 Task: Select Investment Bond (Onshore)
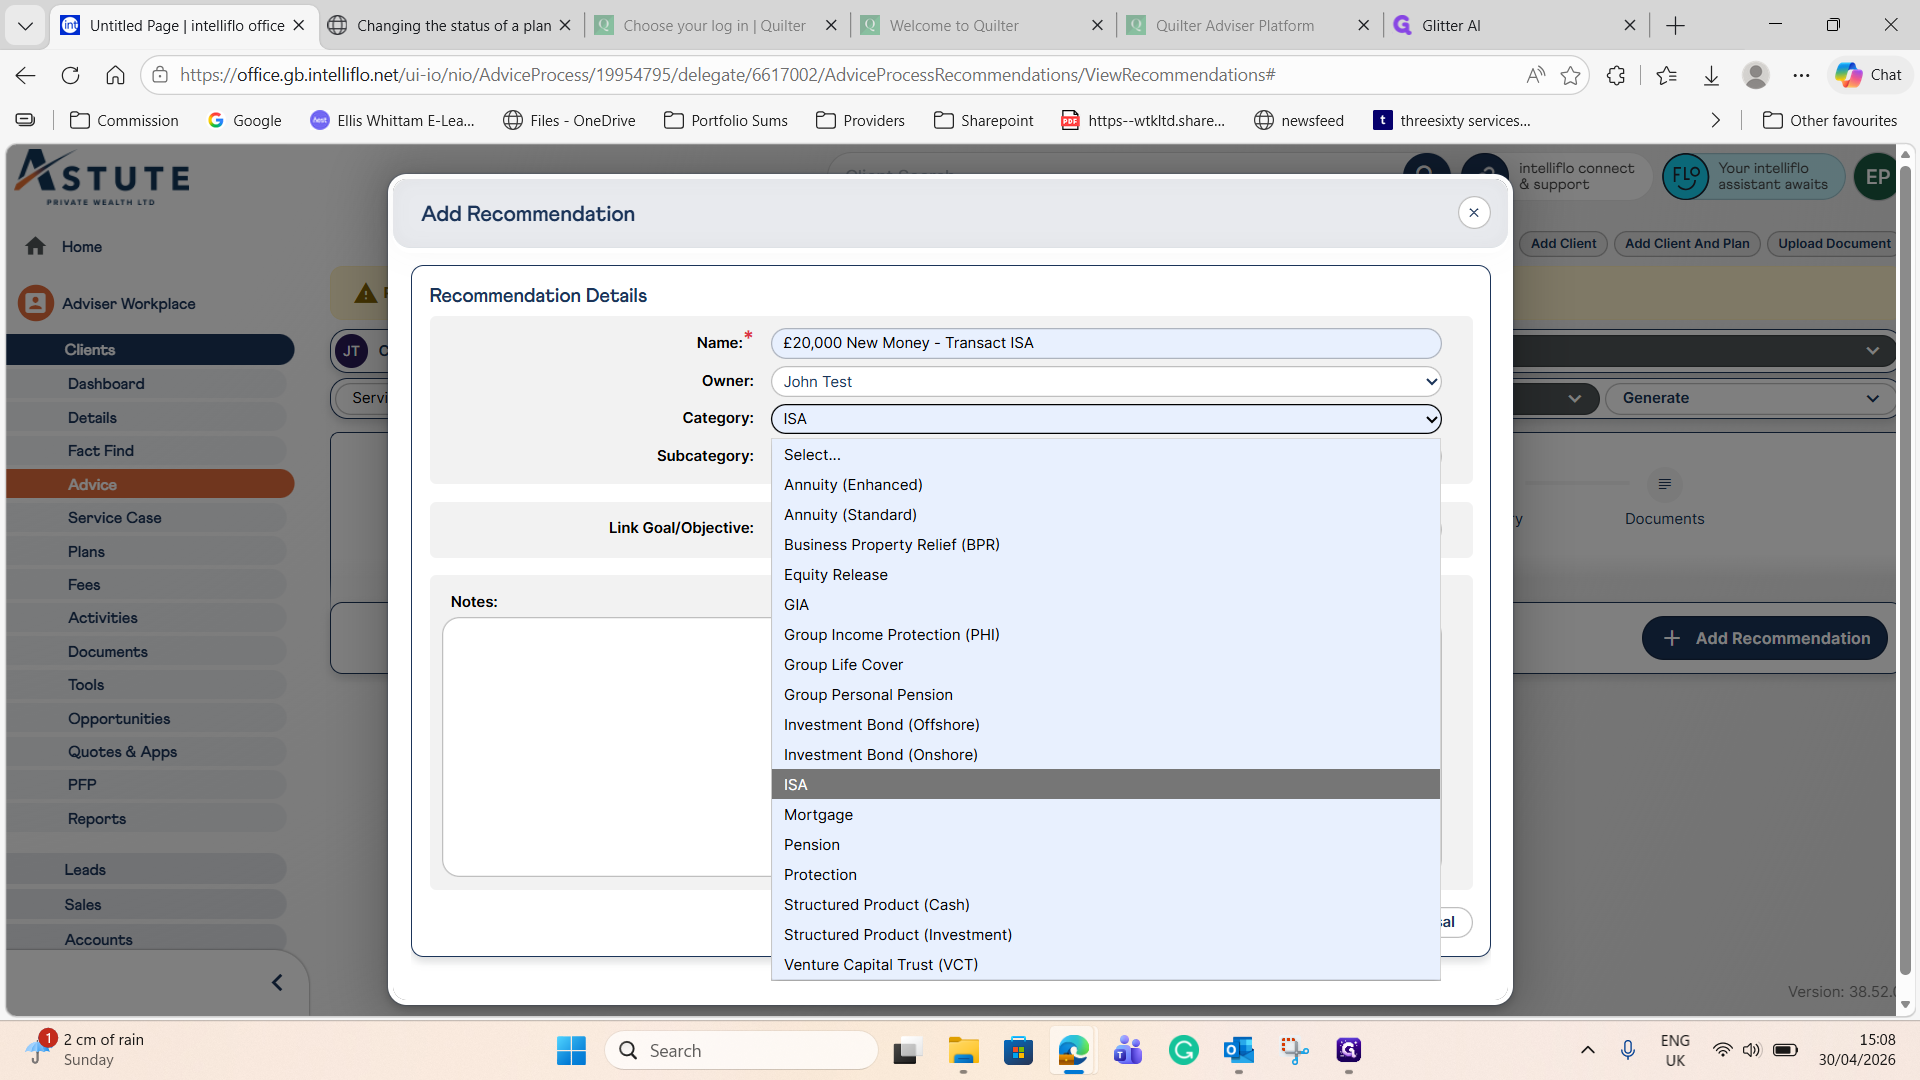coord(1106,754)
